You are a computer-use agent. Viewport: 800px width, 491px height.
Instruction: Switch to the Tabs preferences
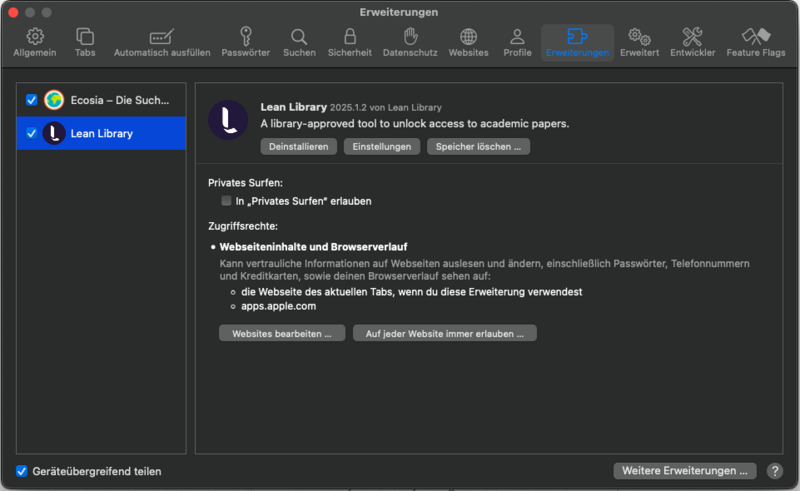pyautogui.click(x=85, y=42)
